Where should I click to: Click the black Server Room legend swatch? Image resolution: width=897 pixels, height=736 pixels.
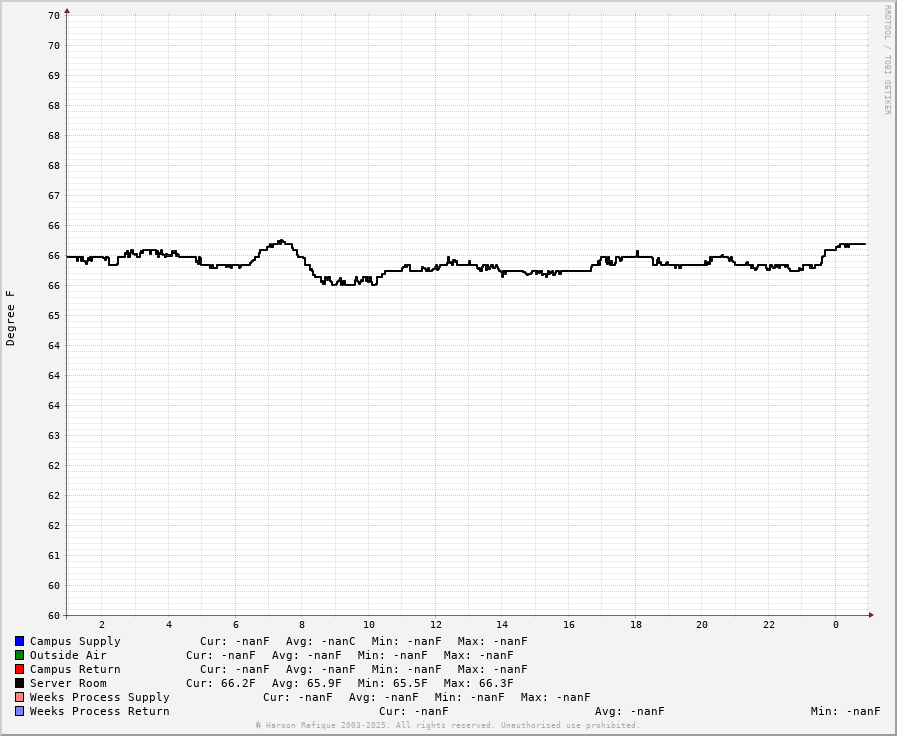click(19, 683)
